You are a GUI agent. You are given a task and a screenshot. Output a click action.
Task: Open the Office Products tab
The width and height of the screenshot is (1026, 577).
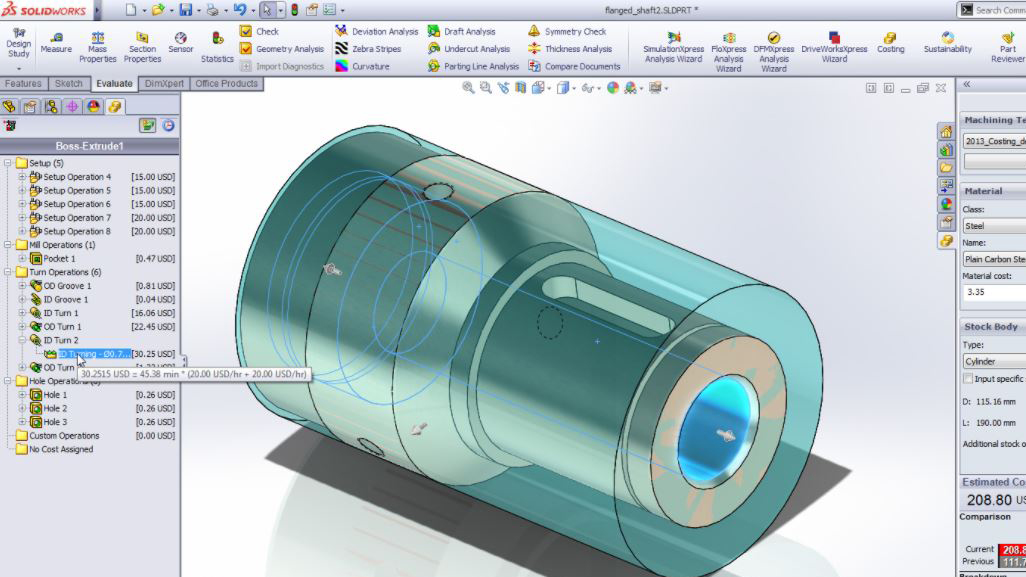226,84
